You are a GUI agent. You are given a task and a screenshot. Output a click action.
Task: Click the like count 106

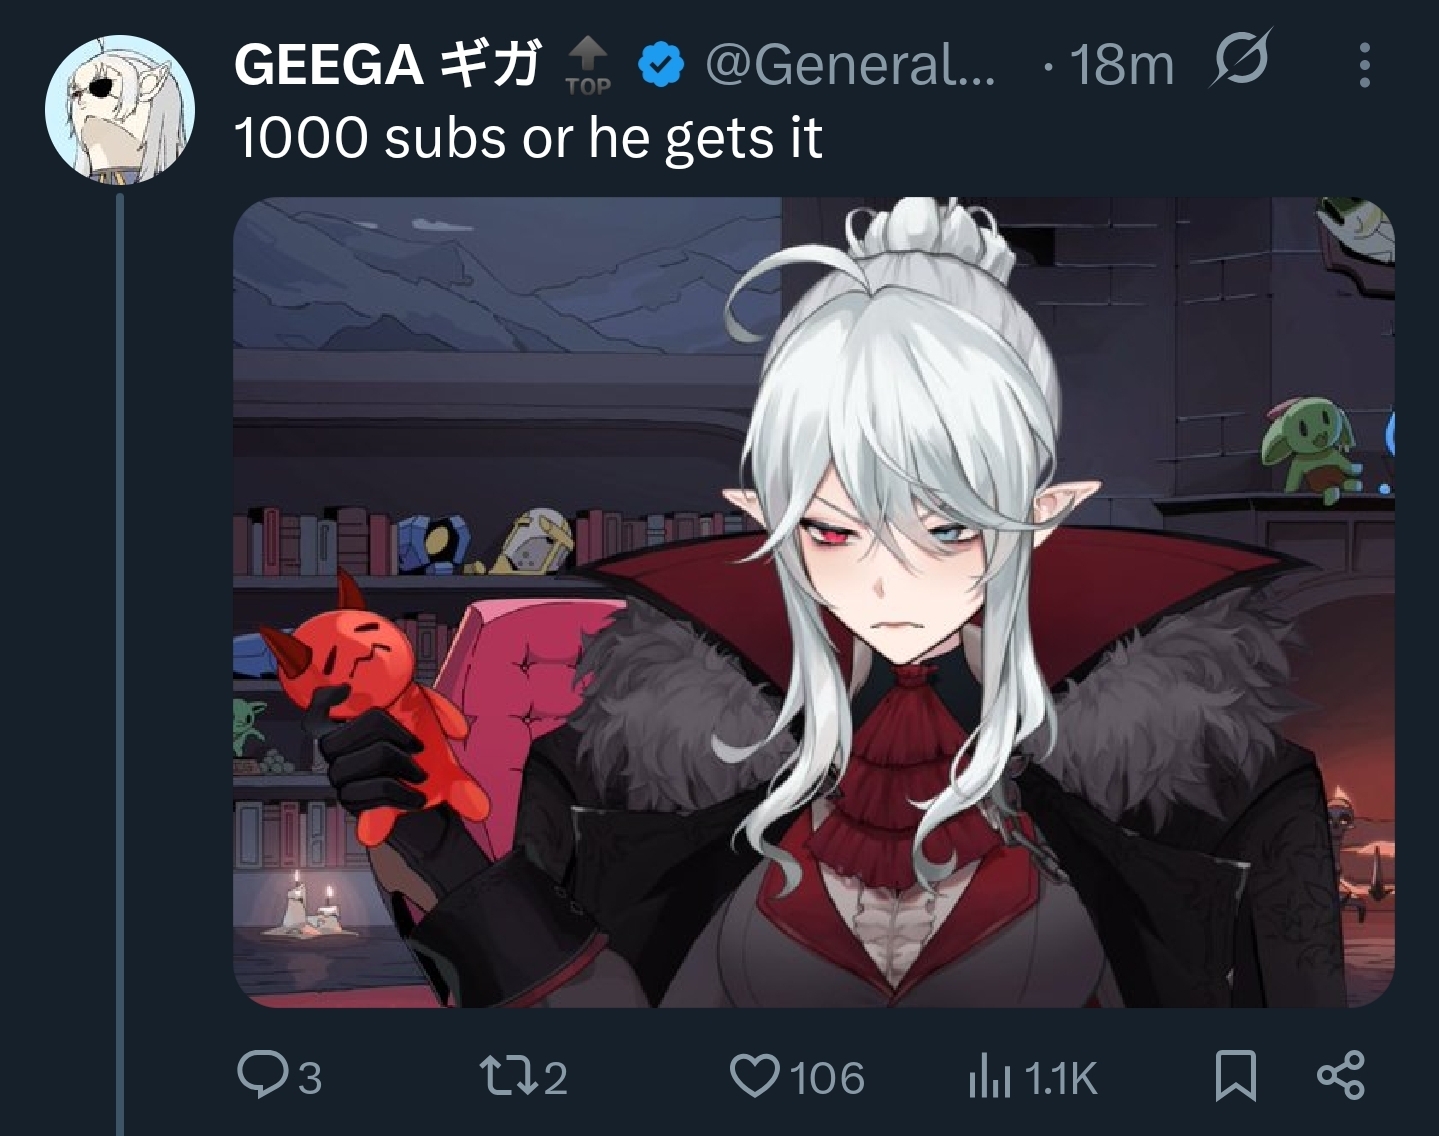click(x=827, y=1078)
